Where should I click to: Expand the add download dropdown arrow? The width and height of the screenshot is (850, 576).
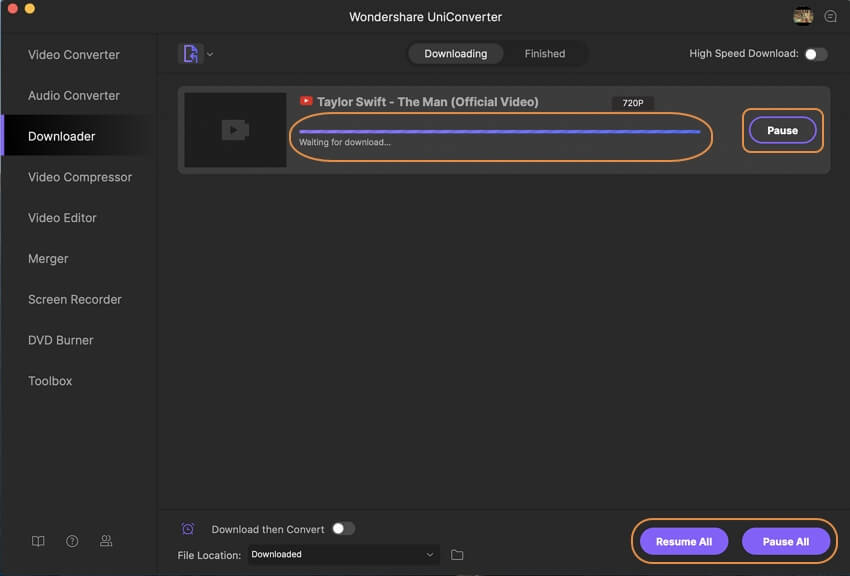pos(210,54)
